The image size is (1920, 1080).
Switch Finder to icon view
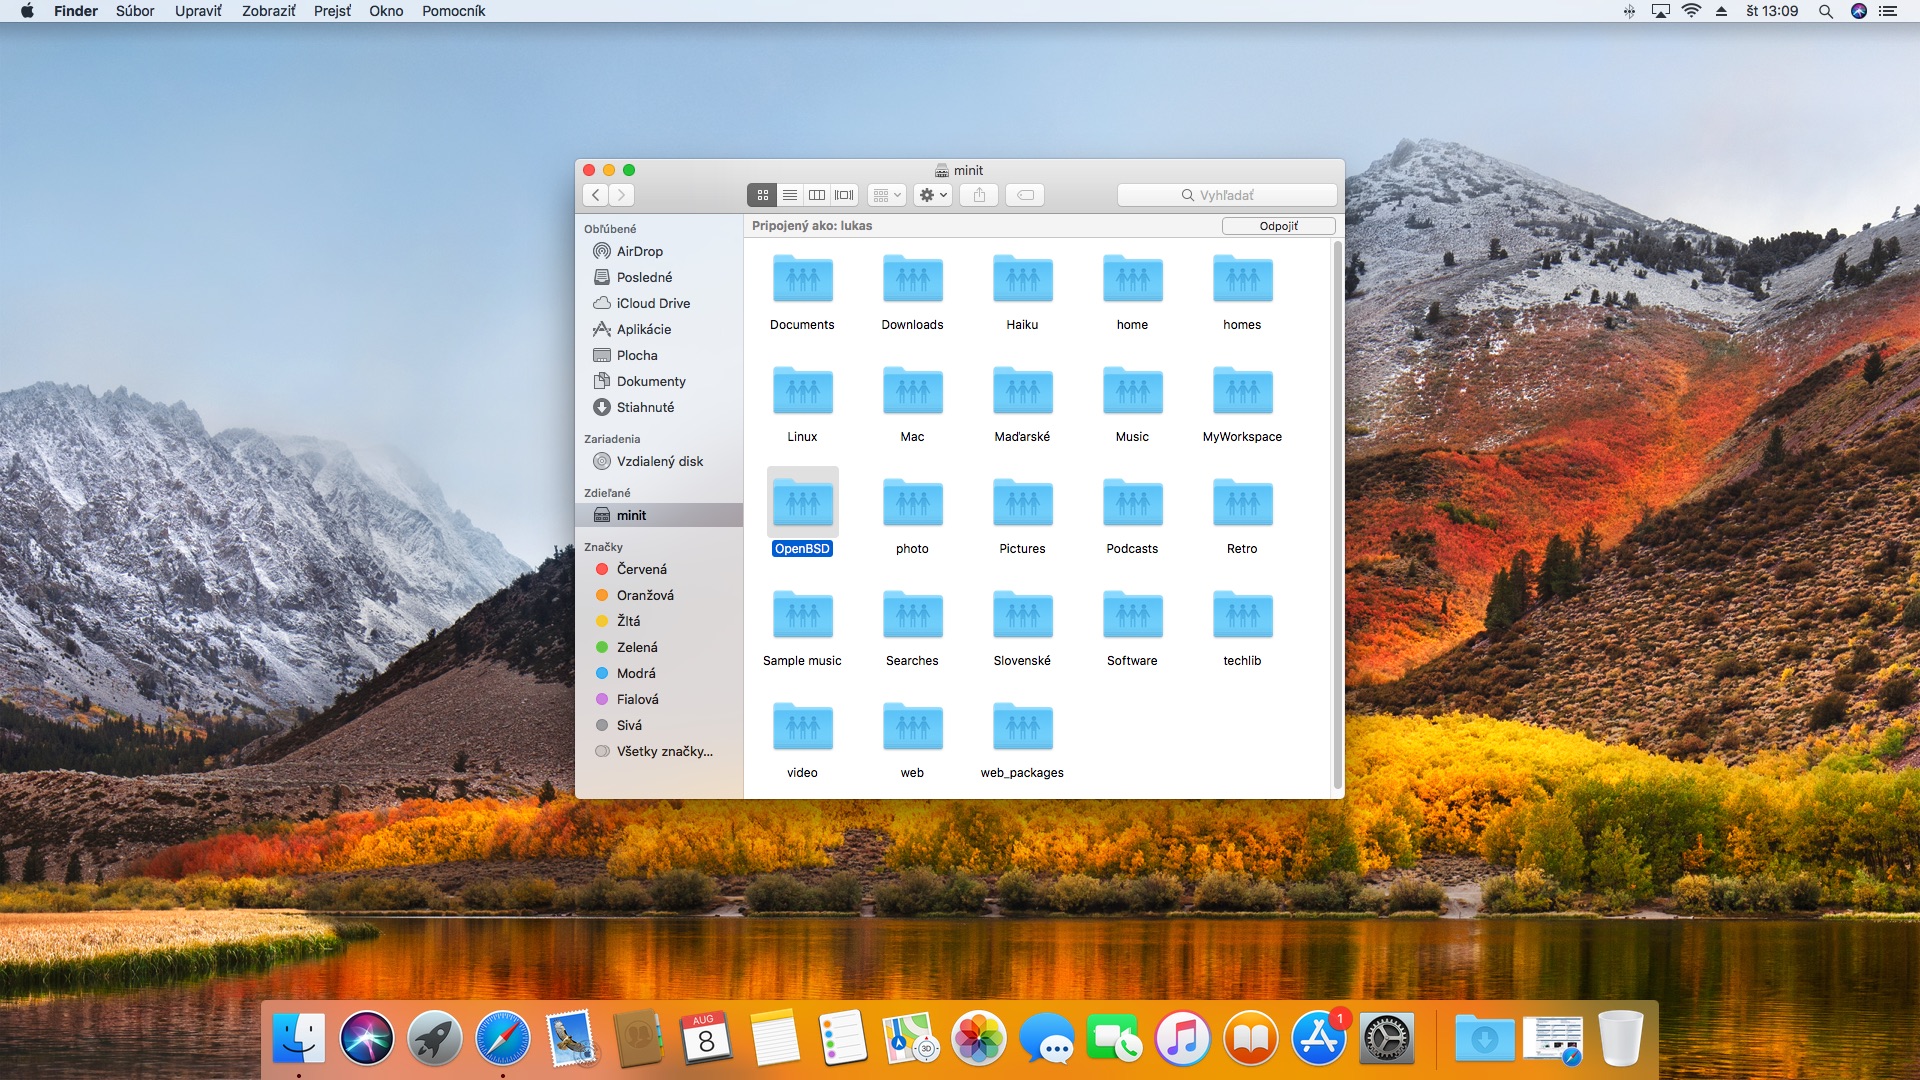coord(762,195)
